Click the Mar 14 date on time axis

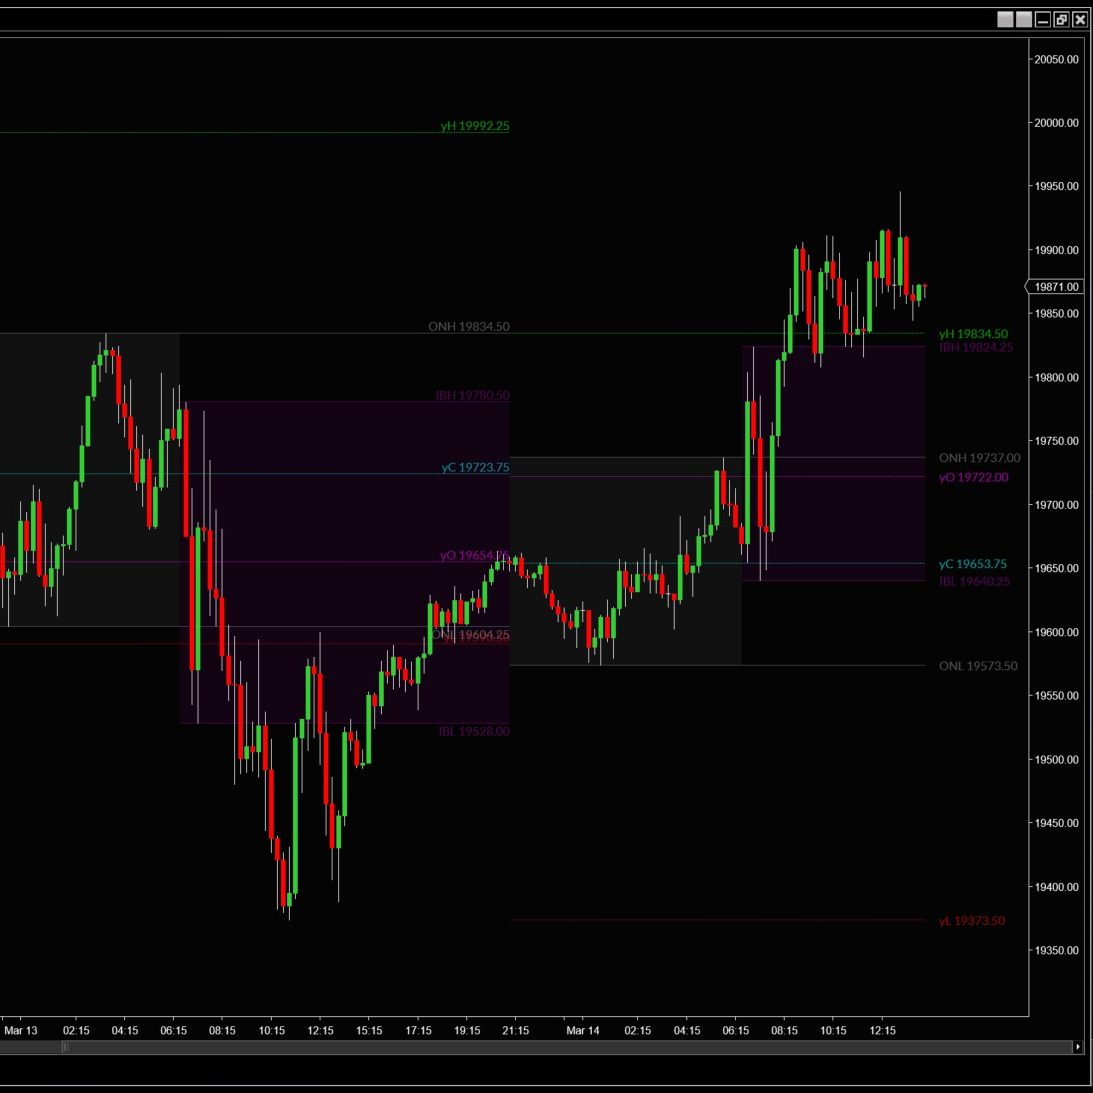coord(583,1030)
